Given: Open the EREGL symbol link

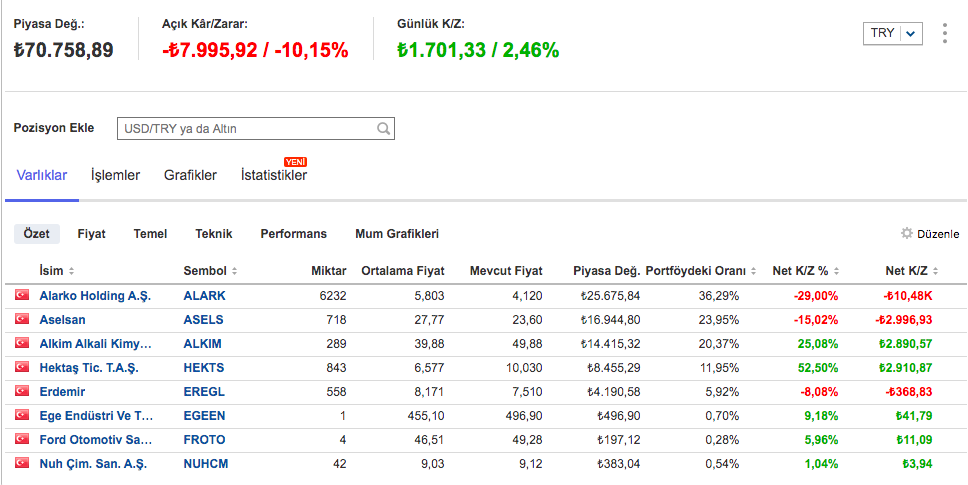Looking at the screenshot, I should click(204, 392).
